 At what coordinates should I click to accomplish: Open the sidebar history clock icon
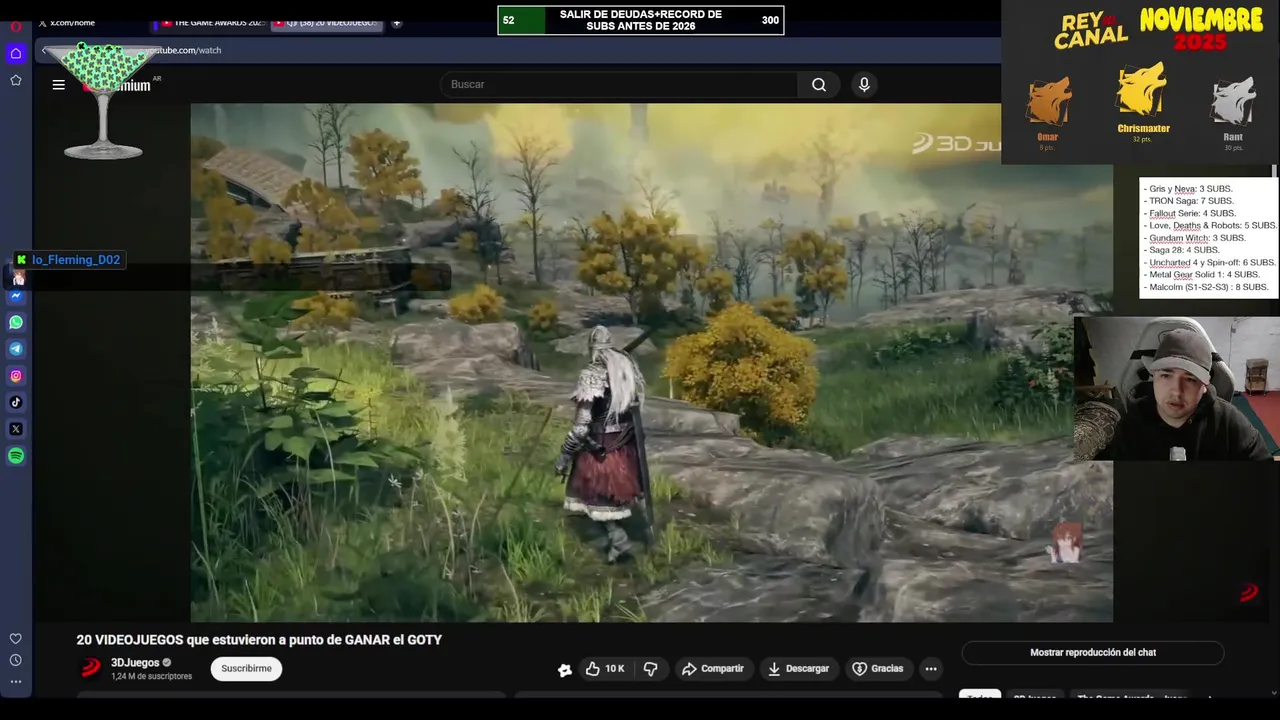pos(16,660)
